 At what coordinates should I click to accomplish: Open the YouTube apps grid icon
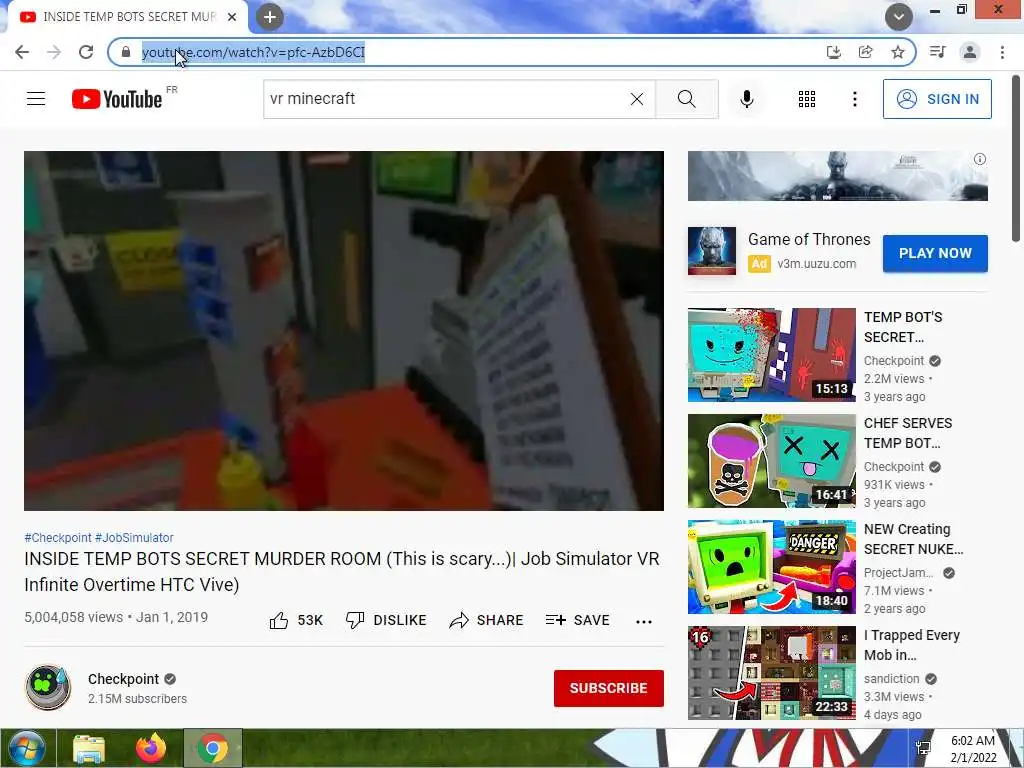coord(807,99)
